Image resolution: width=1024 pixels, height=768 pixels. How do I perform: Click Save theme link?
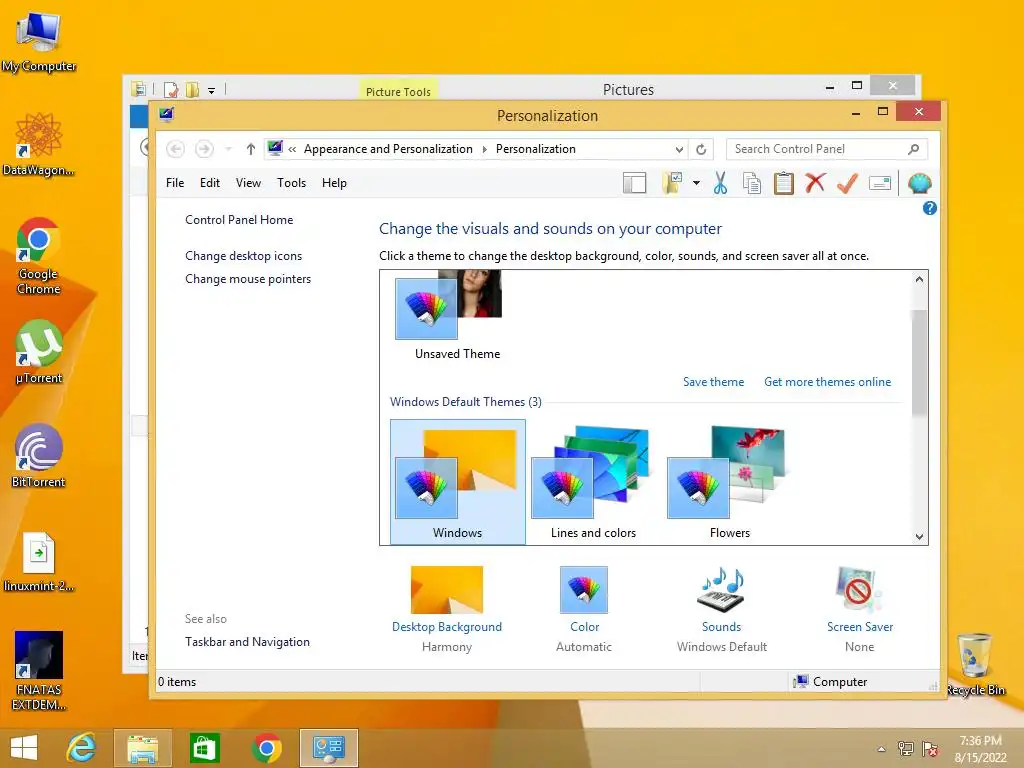(713, 381)
